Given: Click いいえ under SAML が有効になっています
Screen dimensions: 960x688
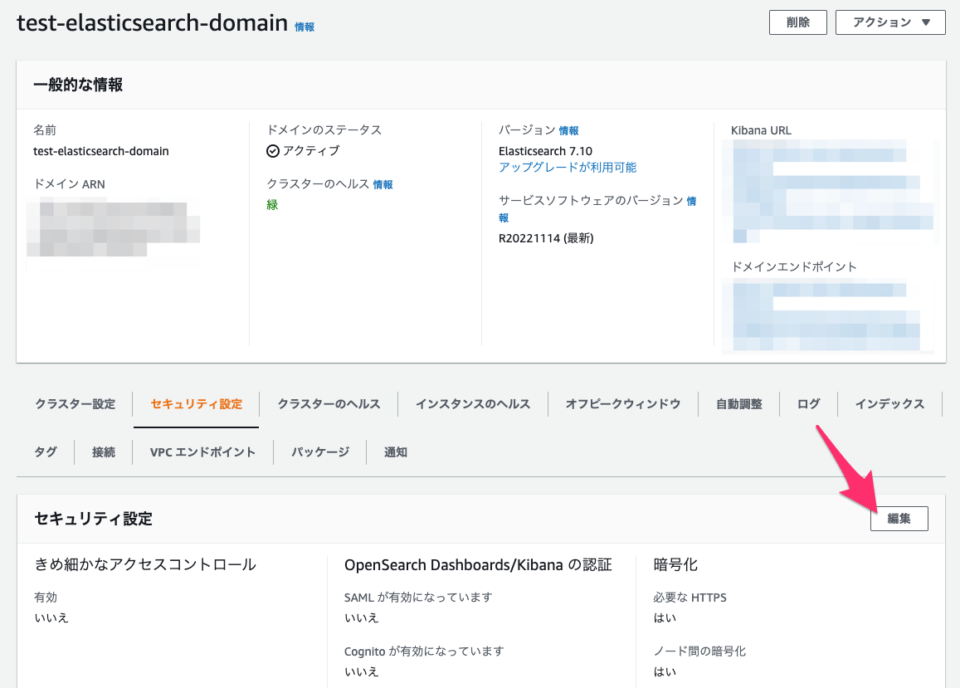Looking at the screenshot, I should point(361,618).
